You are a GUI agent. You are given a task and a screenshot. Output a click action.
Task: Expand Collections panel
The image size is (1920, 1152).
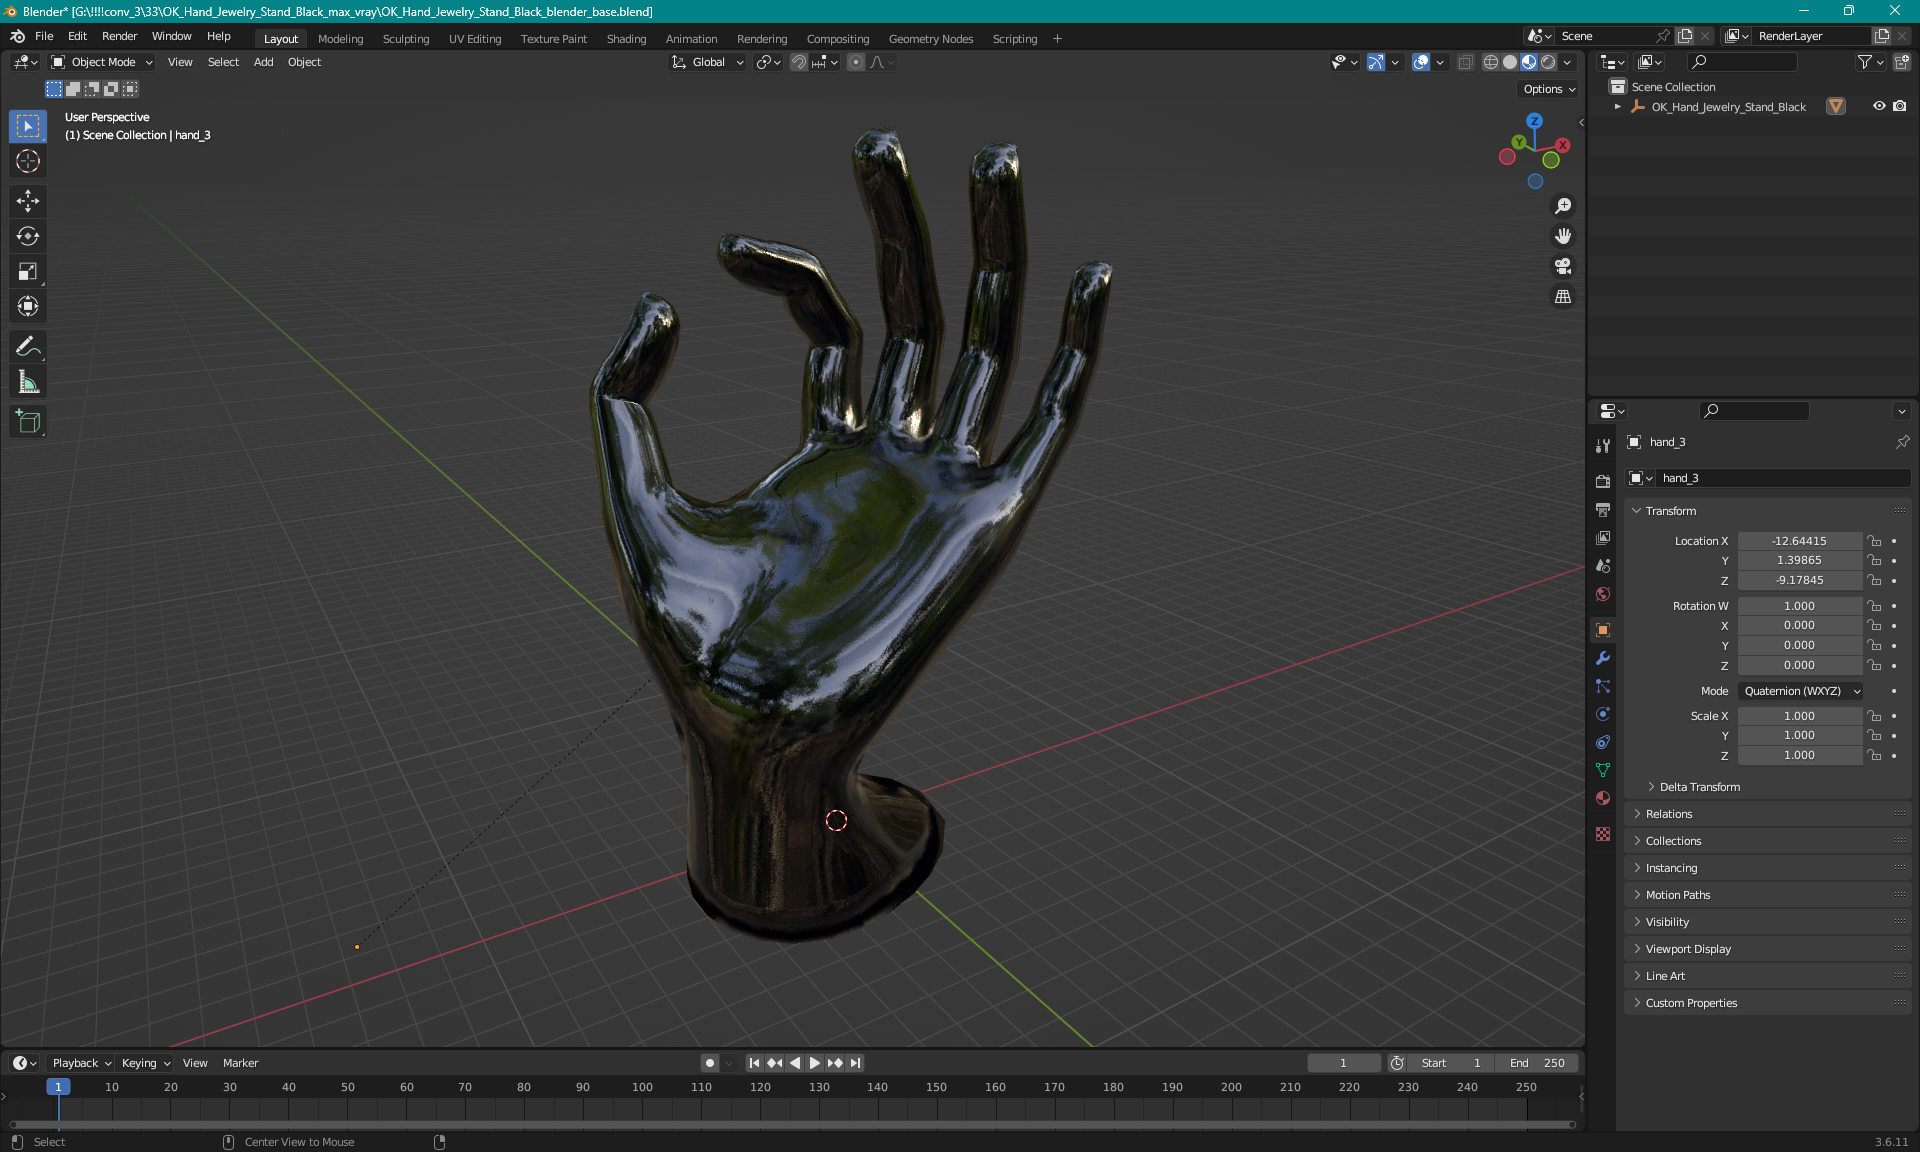point(1672,841)
